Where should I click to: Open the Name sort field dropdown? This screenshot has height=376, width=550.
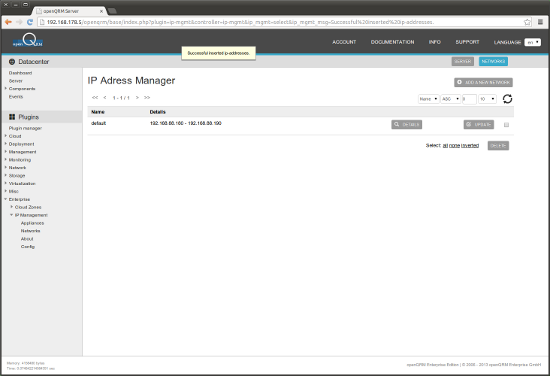click(428, 99)
